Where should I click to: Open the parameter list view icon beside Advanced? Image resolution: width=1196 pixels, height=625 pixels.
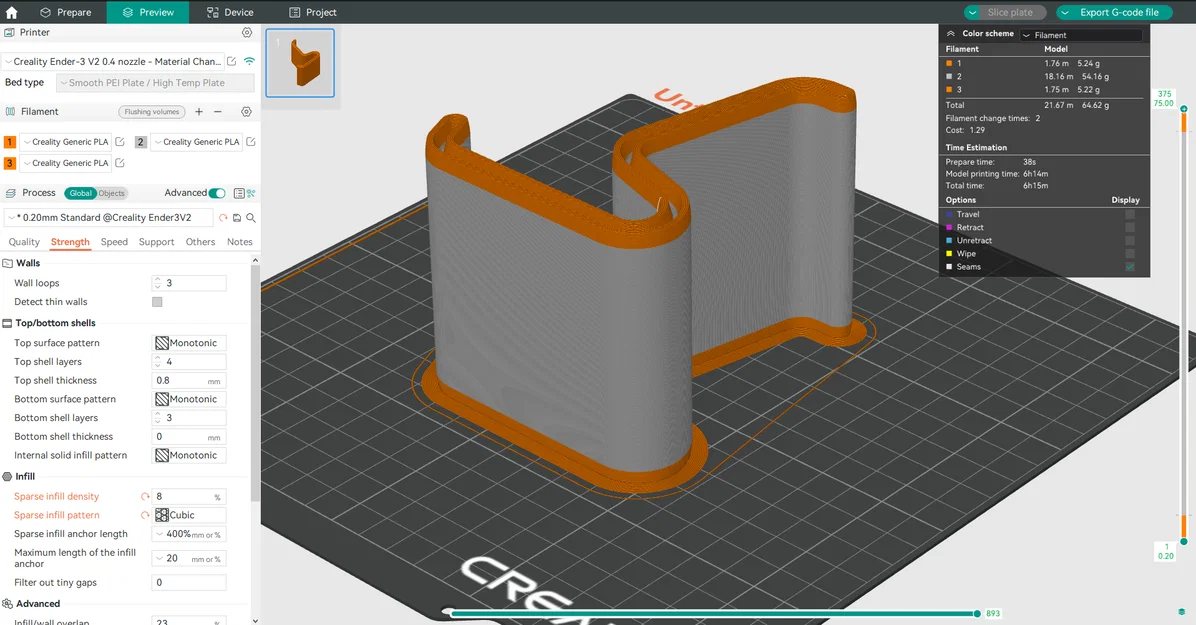[x=239, y=193]
